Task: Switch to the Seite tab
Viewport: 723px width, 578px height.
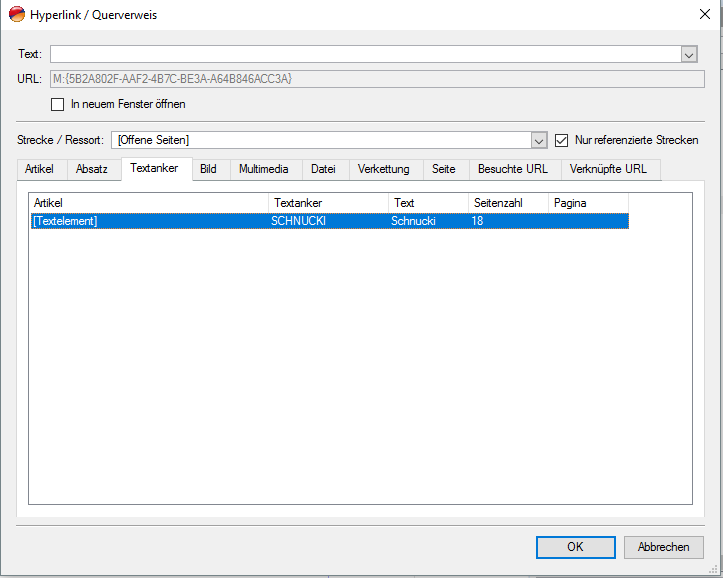Action: pyautogui.click(x=444, y=169)
